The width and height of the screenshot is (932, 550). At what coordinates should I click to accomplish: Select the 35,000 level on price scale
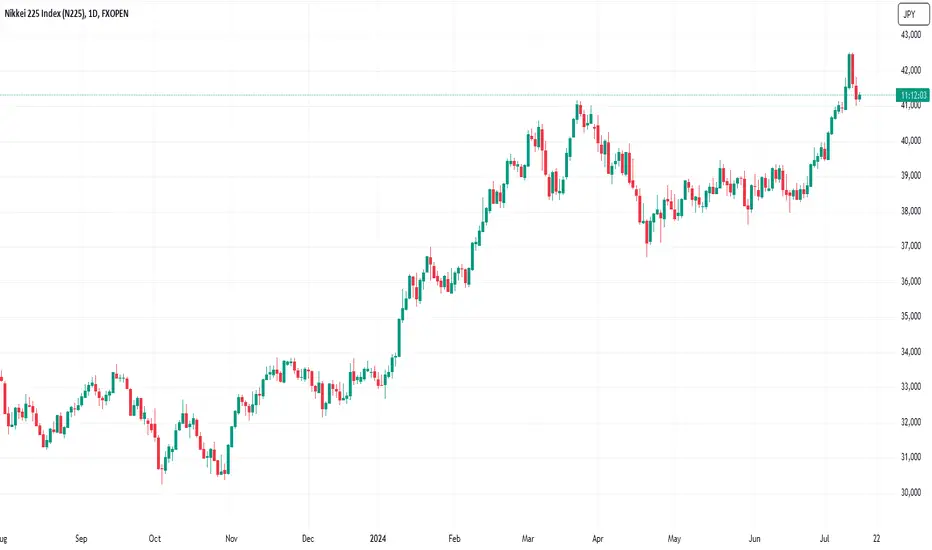[911, 316]
